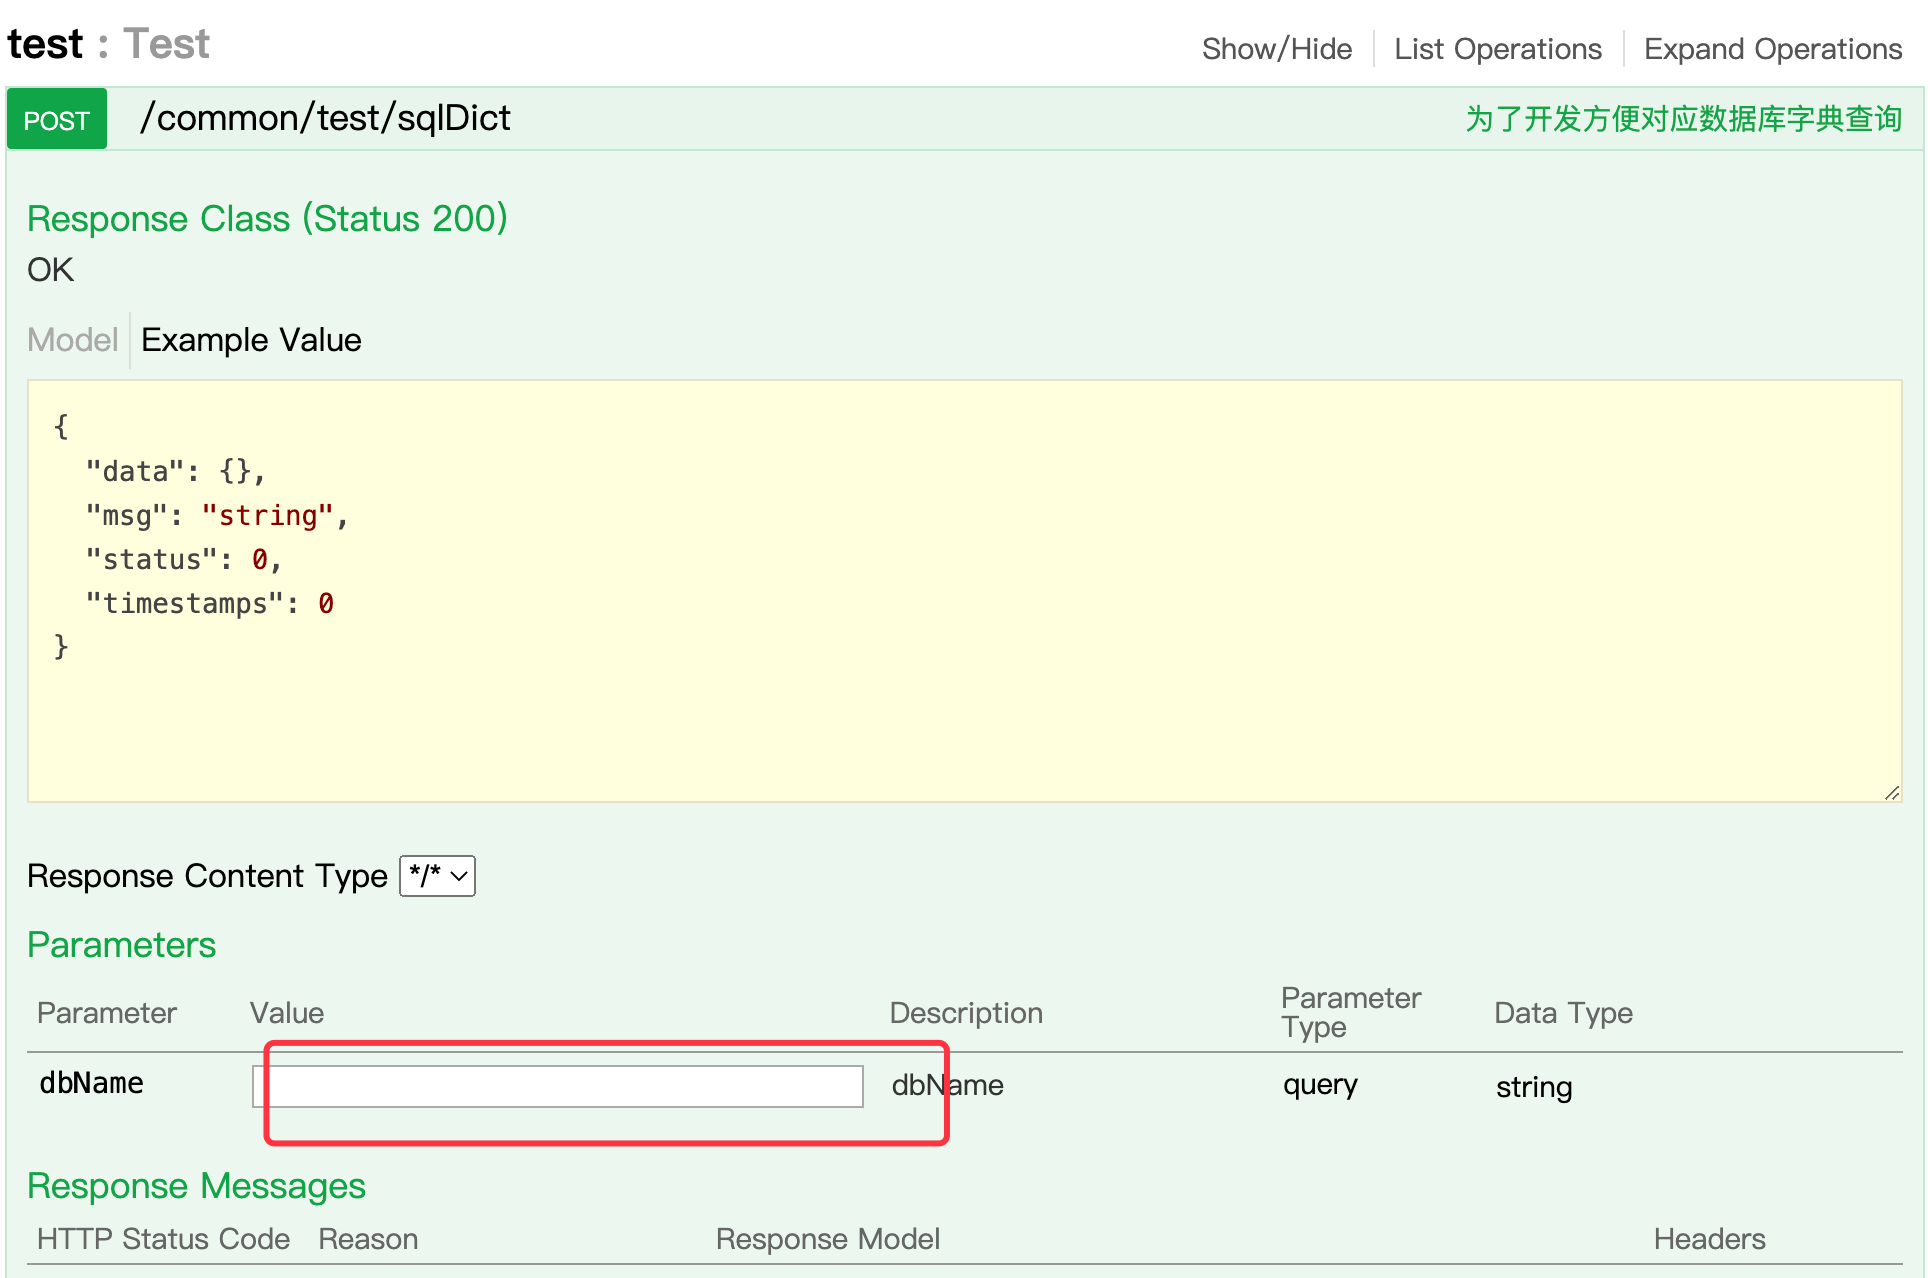Click the example JSON response box
The width and height of the screenshot is (1930, 1278).
tap(964, 590)
